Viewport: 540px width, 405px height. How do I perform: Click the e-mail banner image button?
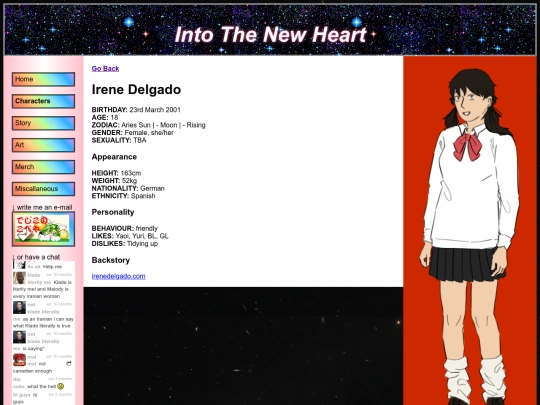tap(43, 229)
